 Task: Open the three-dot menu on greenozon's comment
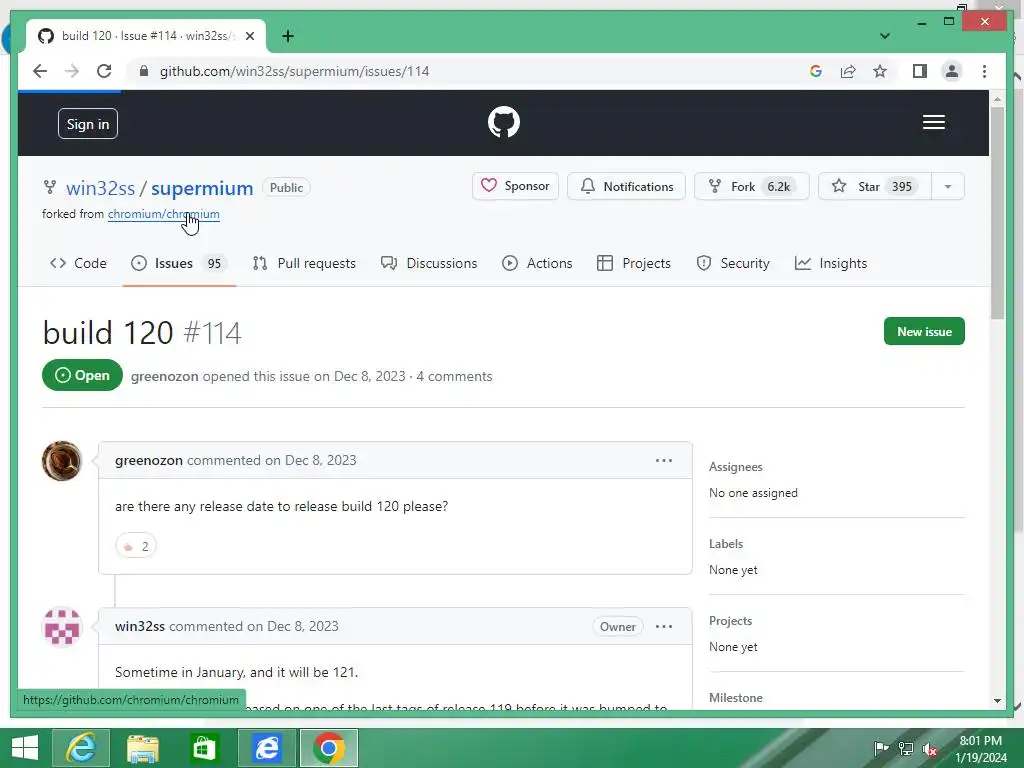click(x=664, y=460)
